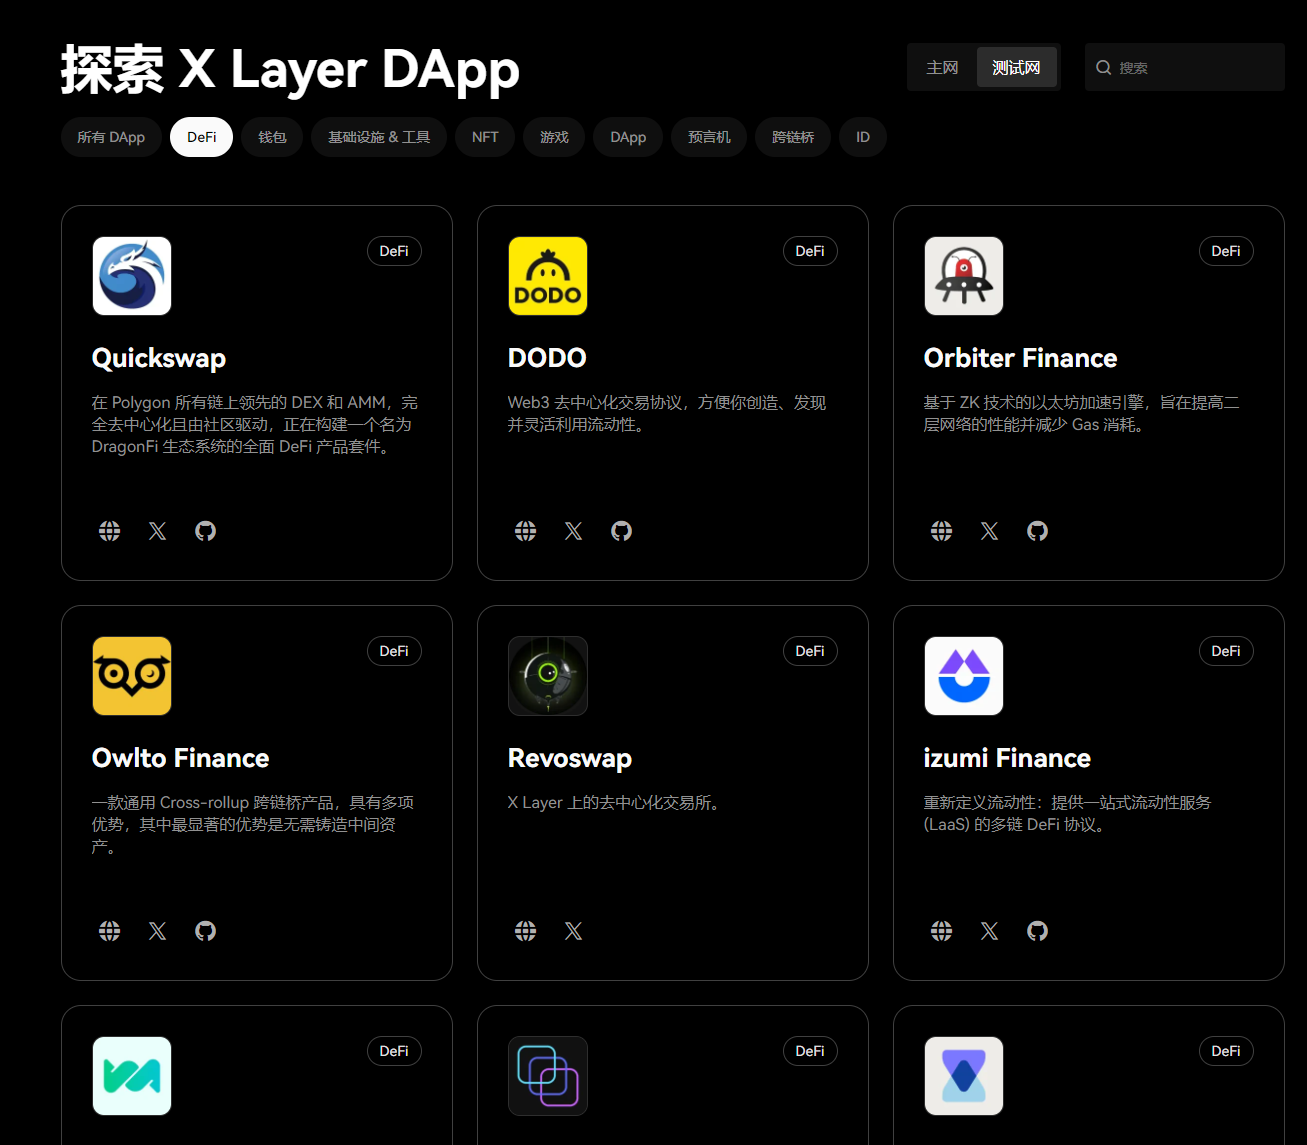The height and width of the screenshot is (1145, 1307).
Task: Click the search magnifier icon
Action: click(x=1104, y=68)
